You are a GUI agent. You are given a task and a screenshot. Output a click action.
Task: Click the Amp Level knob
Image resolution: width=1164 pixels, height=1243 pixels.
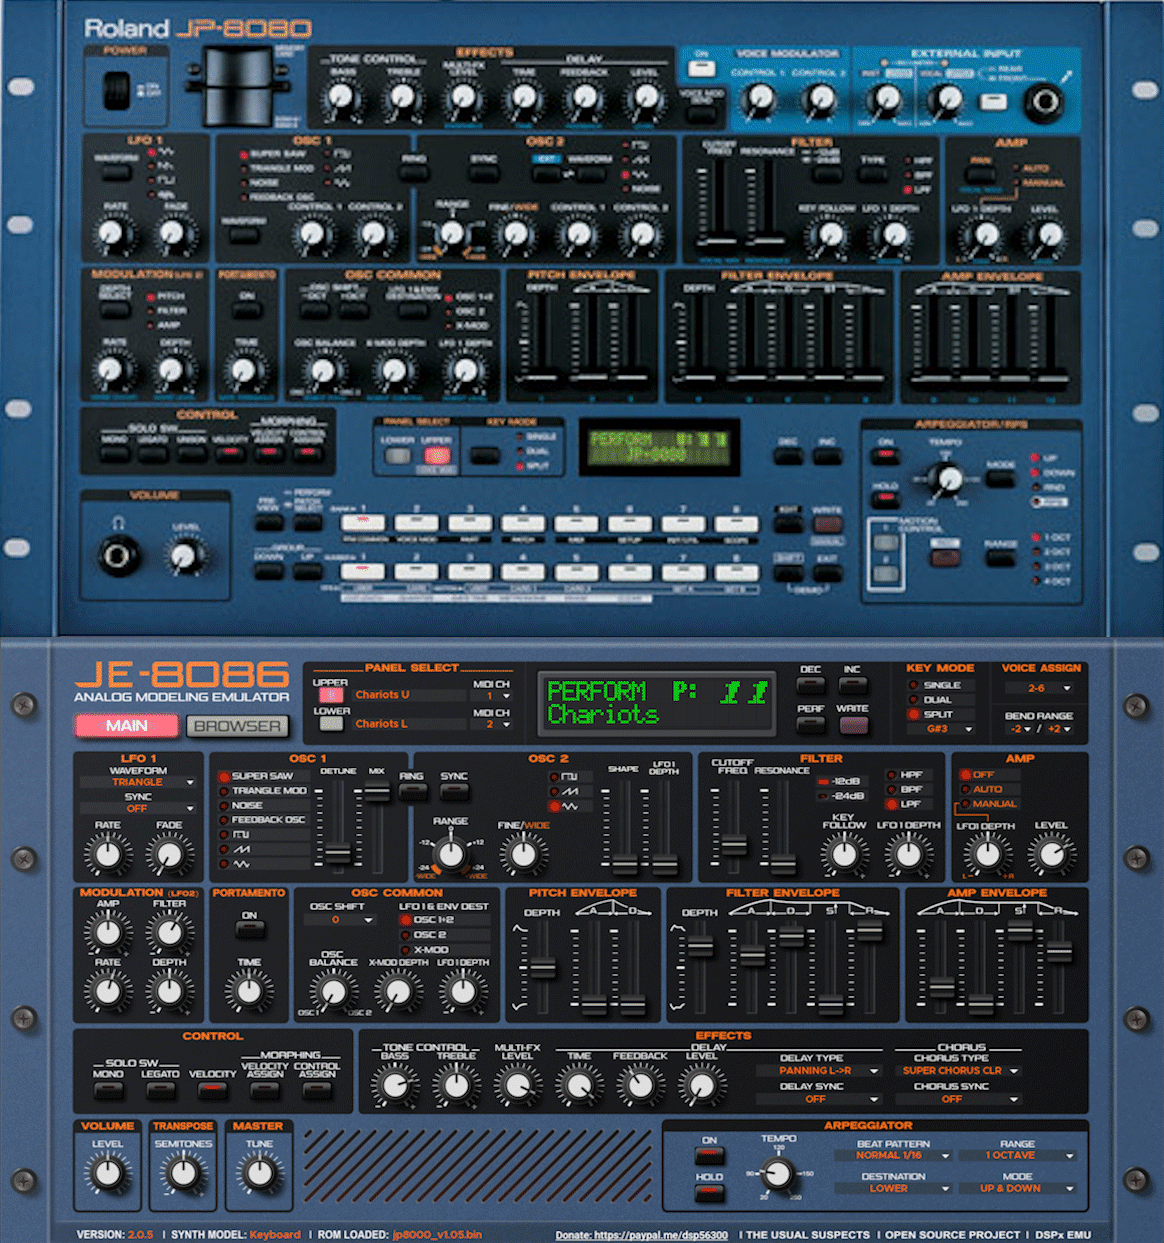[1050, 854]
